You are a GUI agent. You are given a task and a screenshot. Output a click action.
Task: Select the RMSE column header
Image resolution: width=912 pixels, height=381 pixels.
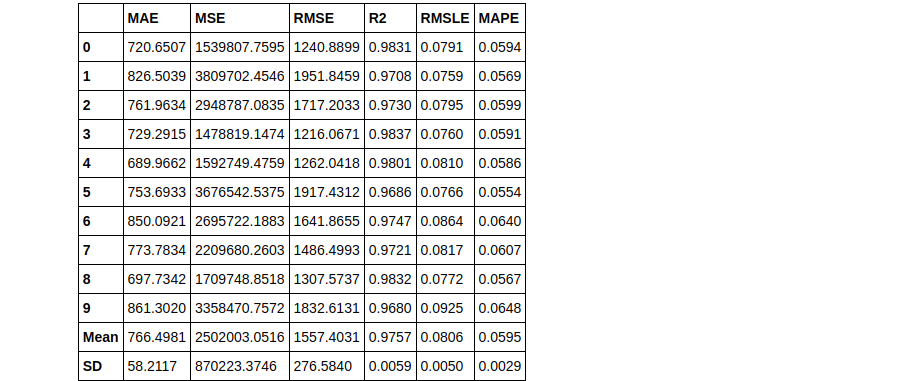click(x=314, y=18)
